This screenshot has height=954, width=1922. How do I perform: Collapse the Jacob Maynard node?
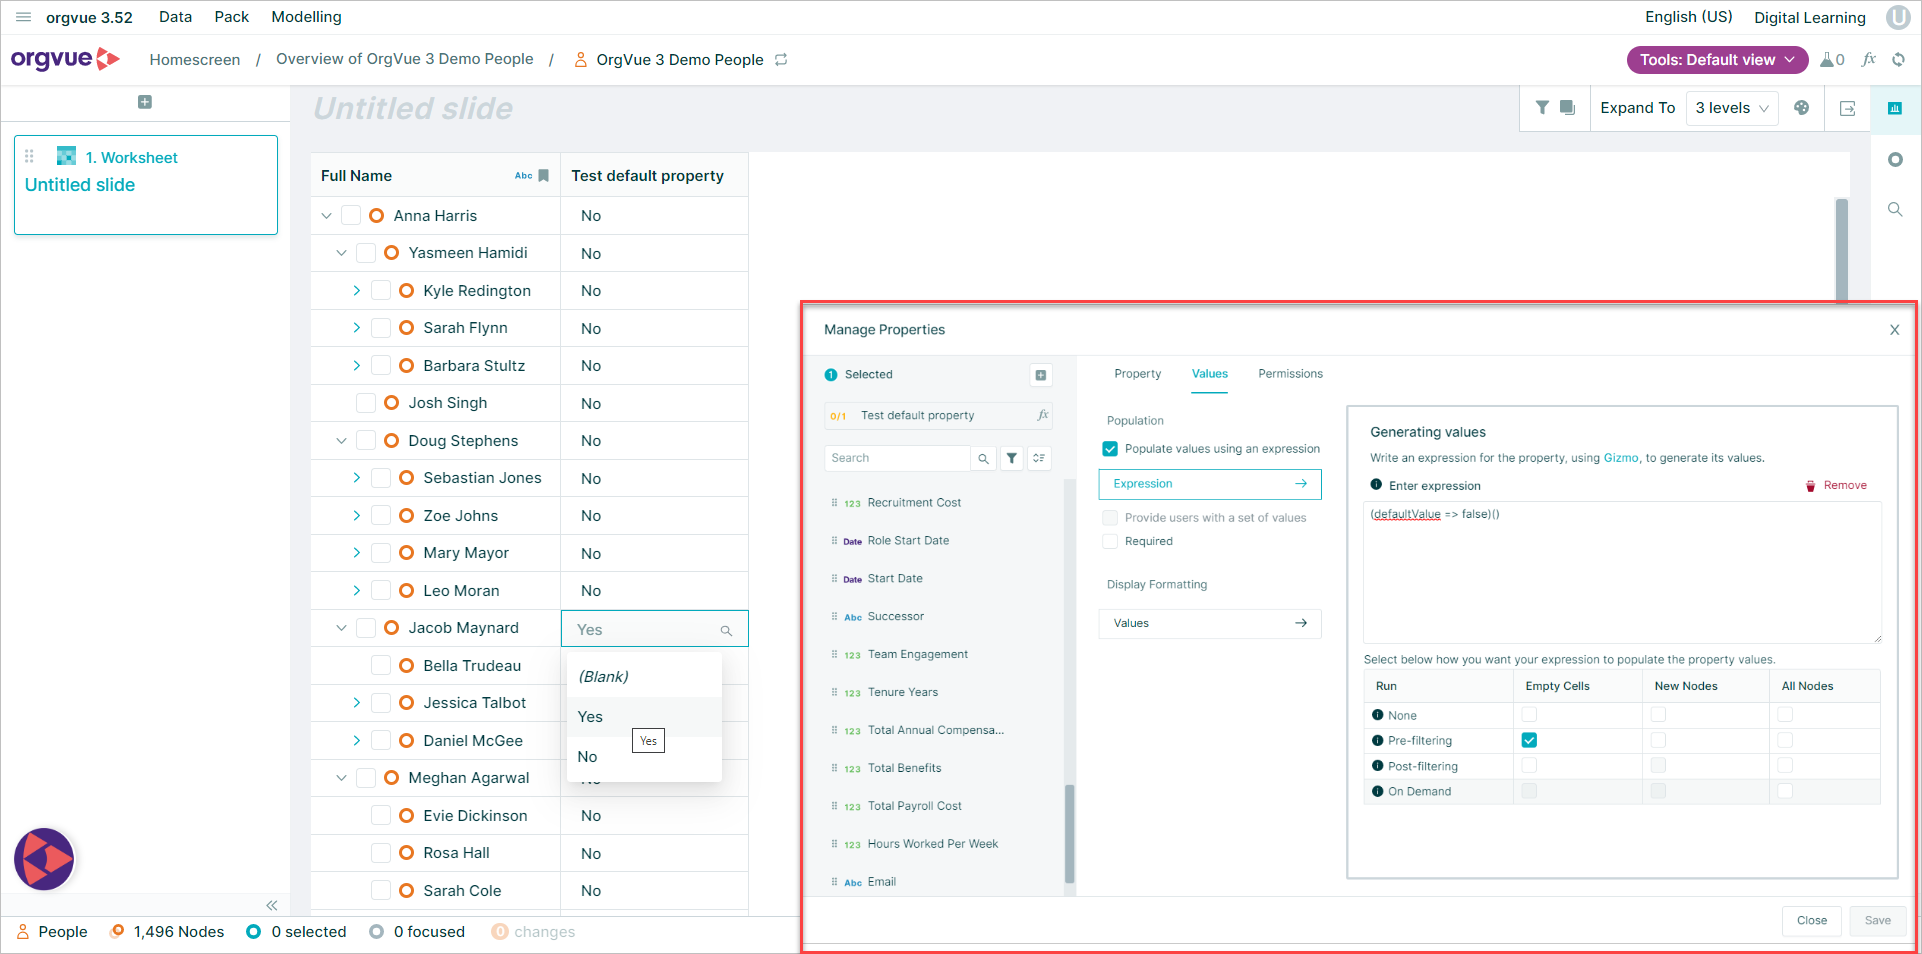coord(342,628)
